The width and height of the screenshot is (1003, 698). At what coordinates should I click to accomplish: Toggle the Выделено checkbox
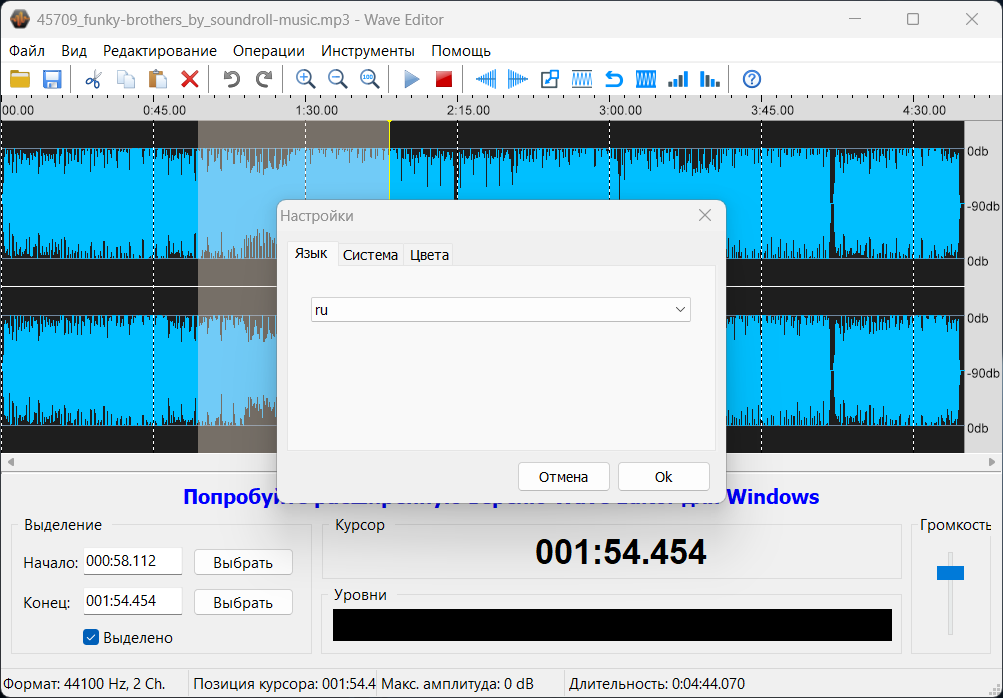[91, 637]
